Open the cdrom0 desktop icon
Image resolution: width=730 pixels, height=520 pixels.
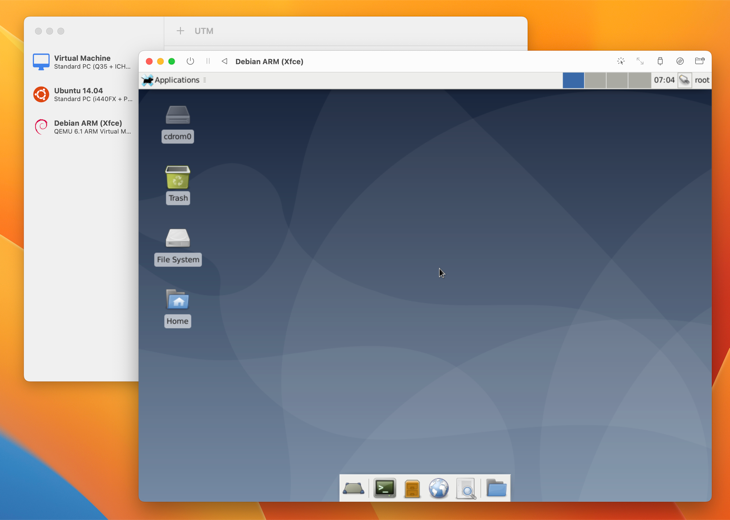177,116
